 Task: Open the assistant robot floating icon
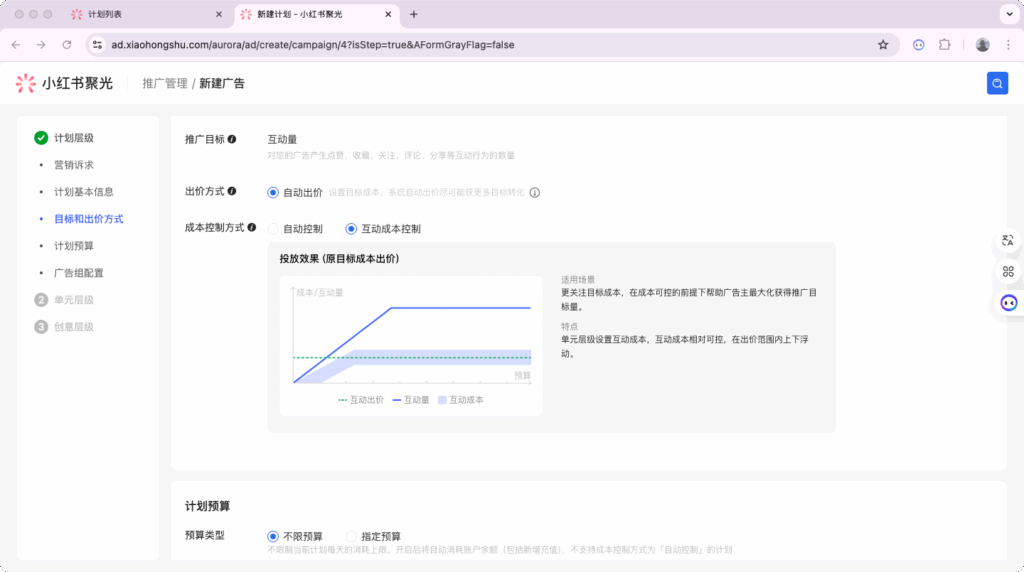[1008, 303]
